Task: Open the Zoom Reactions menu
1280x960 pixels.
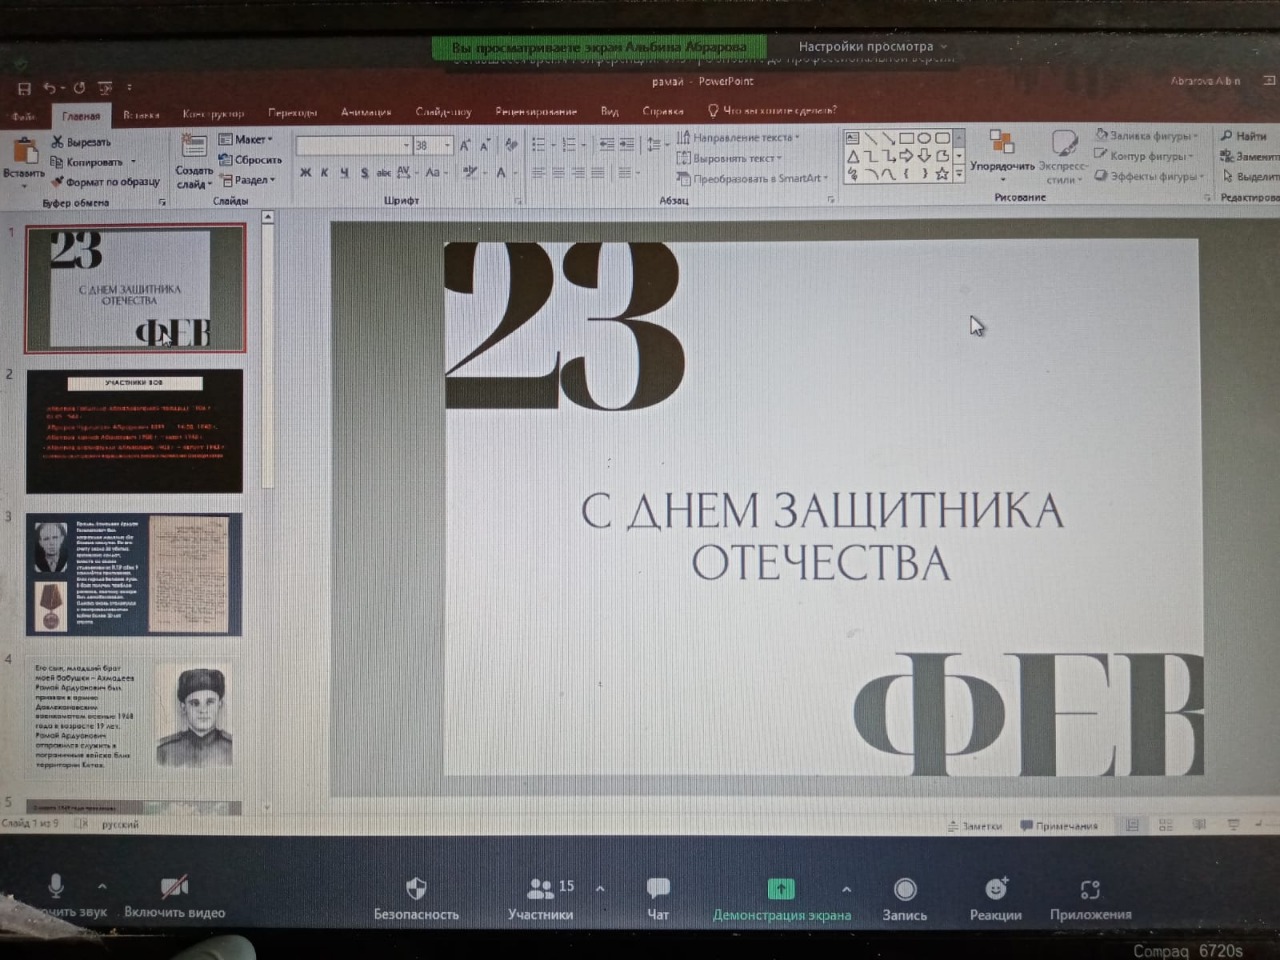Action: (995, 889)
